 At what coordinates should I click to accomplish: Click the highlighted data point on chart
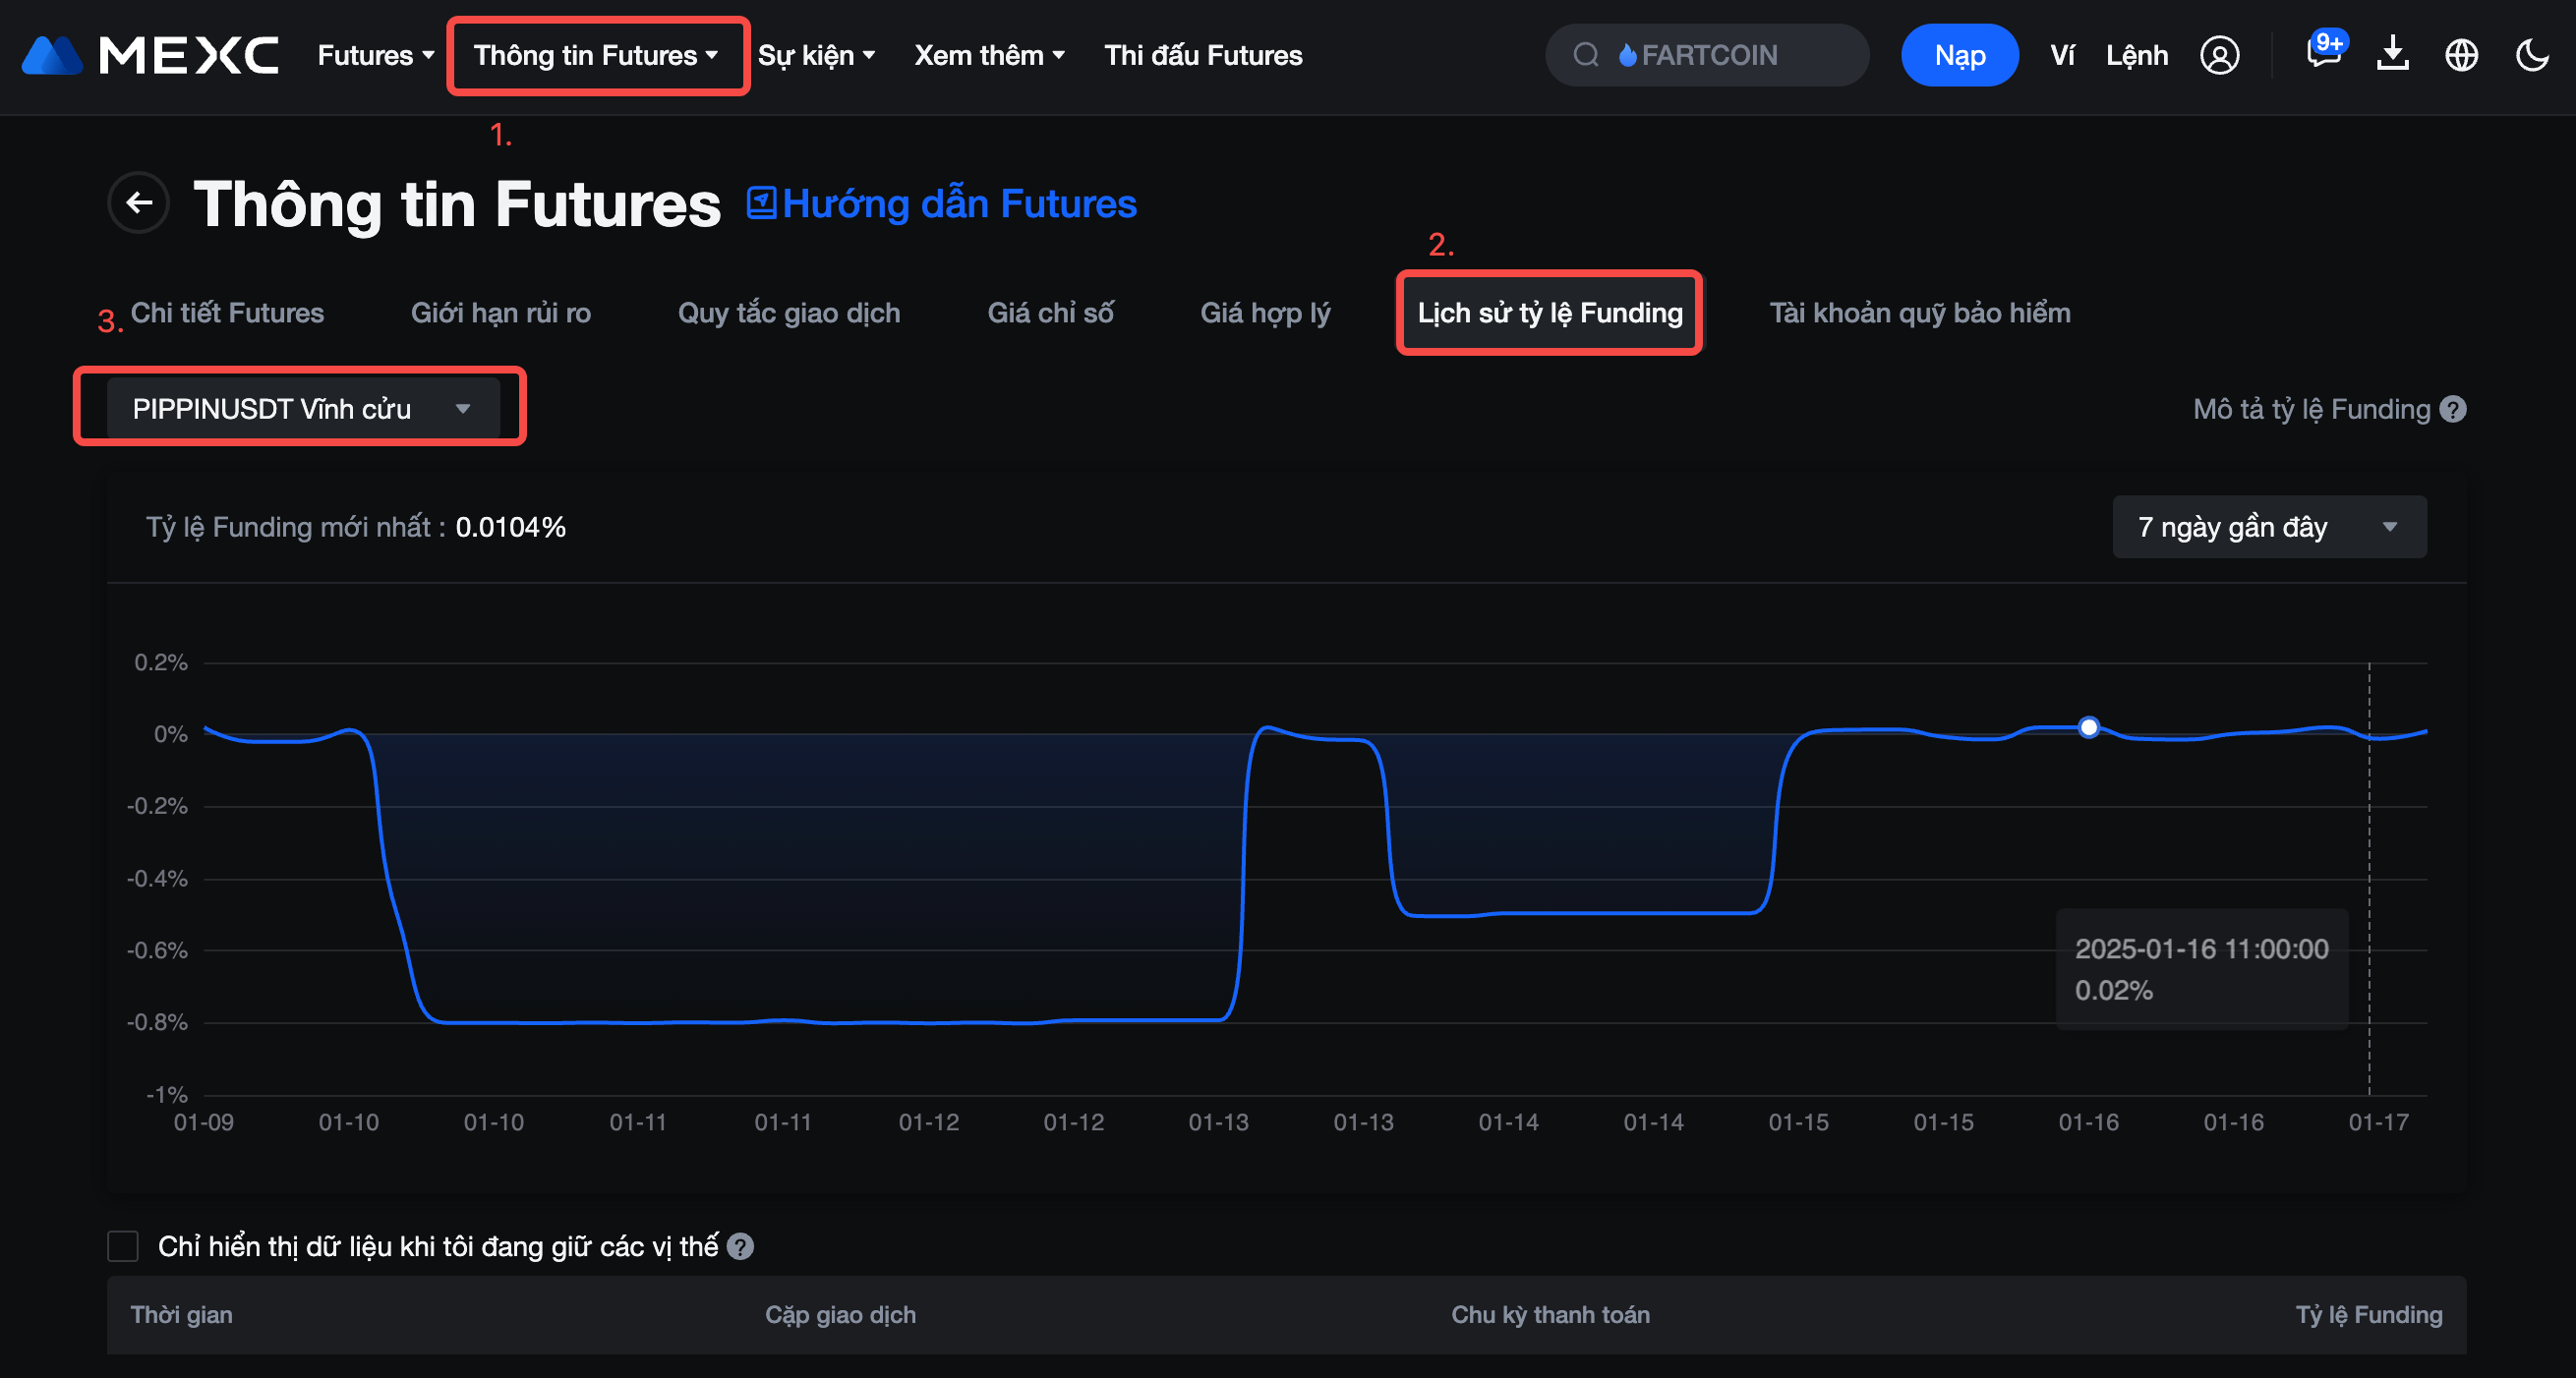tap(2088, 727)
